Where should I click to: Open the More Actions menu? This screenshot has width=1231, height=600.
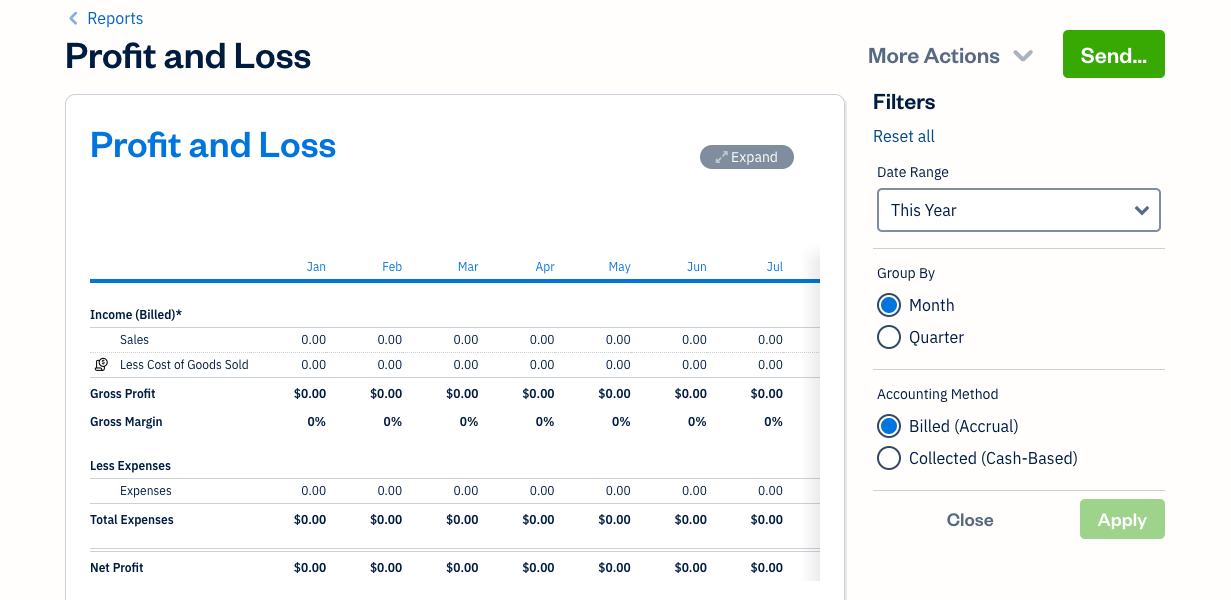point(934,56)
